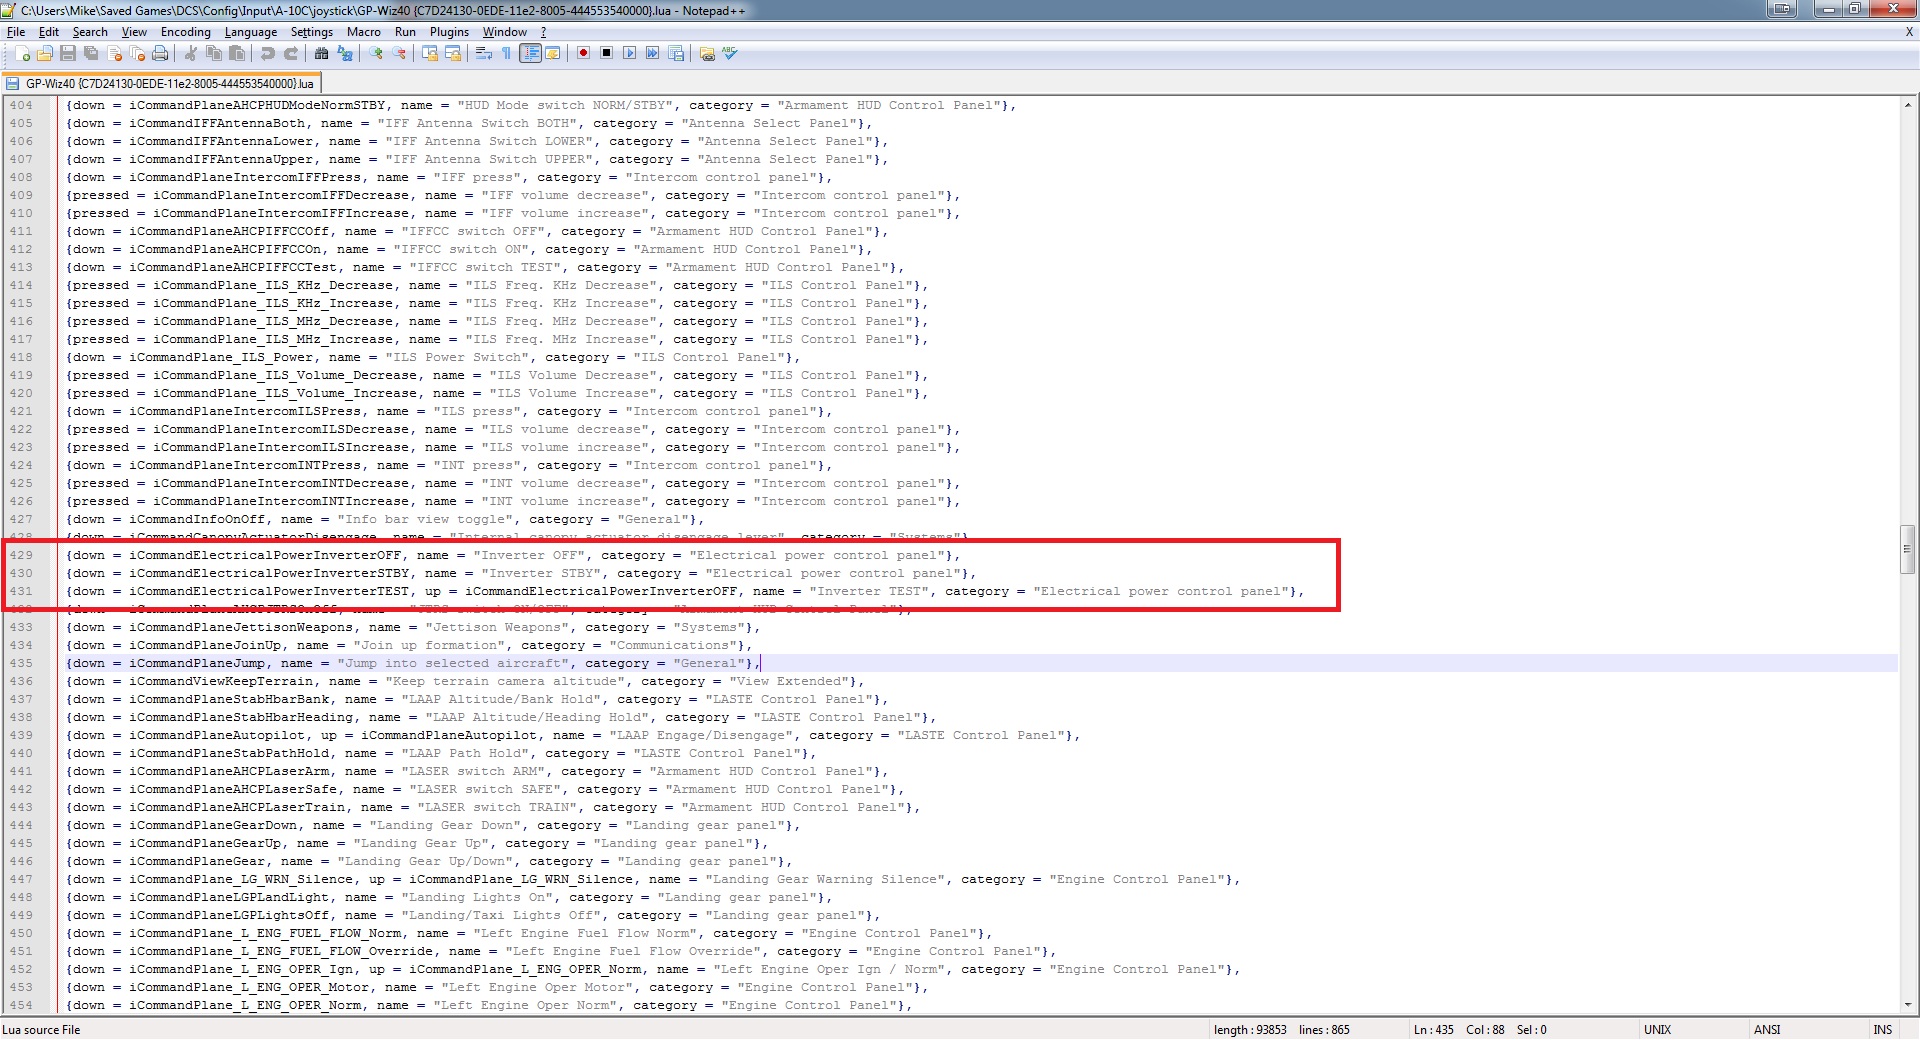Close document with menu bar X button
The height and width of the screenshot is (1040, 1920).
point(1908,32)
